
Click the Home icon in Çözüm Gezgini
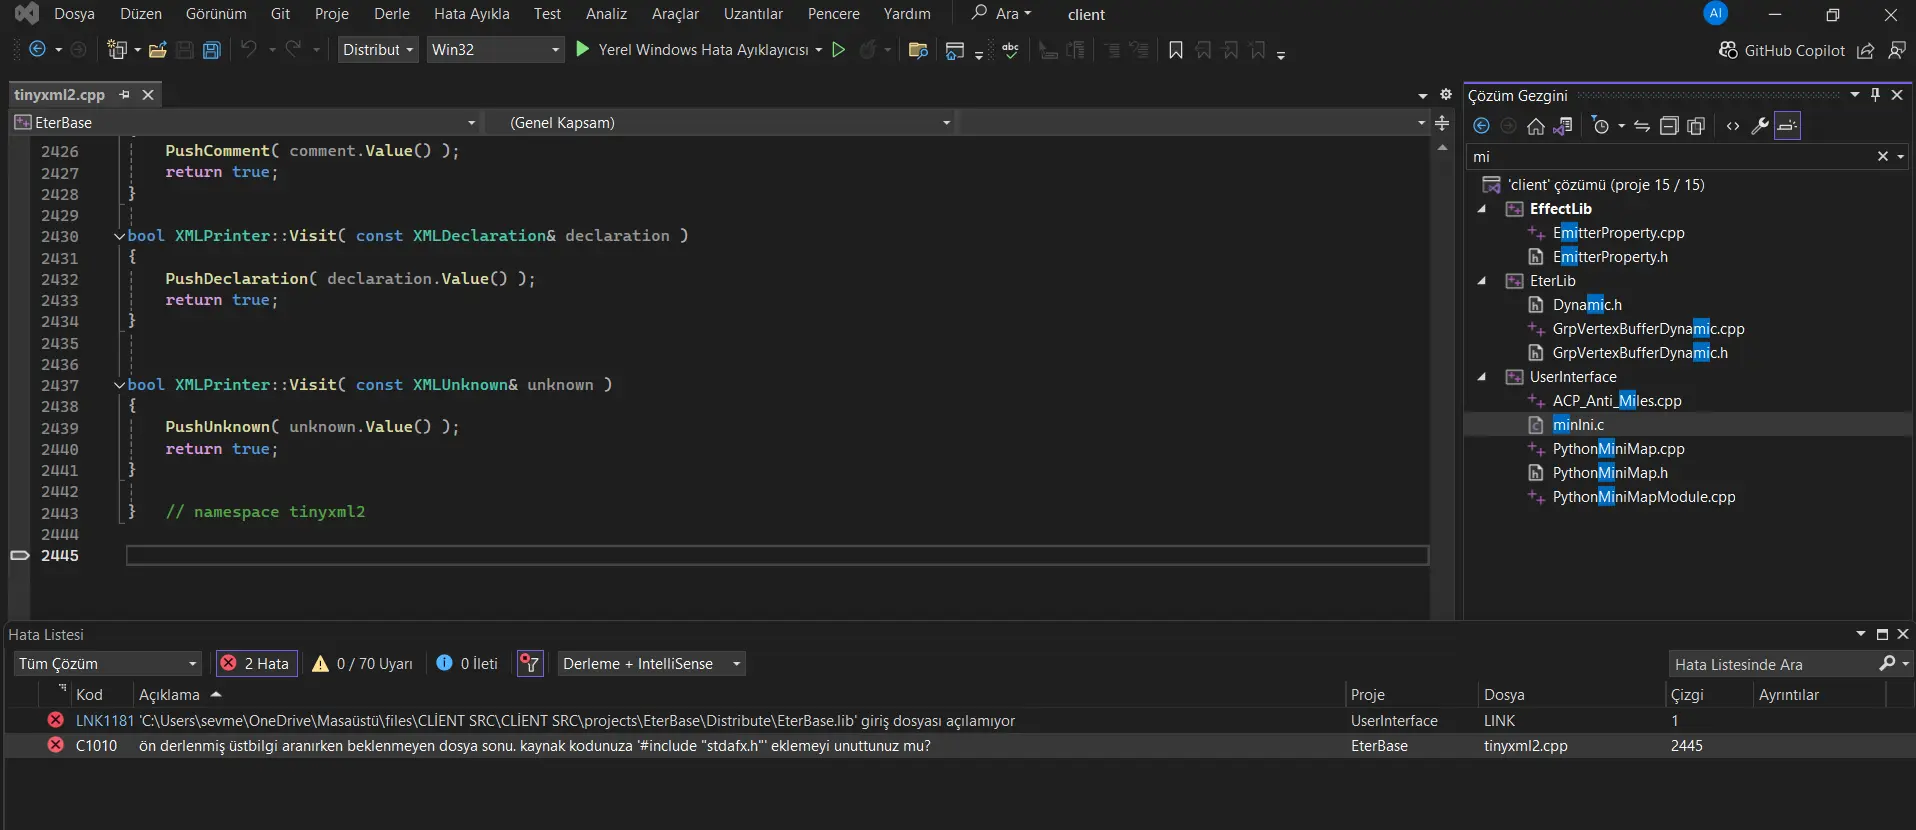pyautogui.click(x=1535, y=126)
